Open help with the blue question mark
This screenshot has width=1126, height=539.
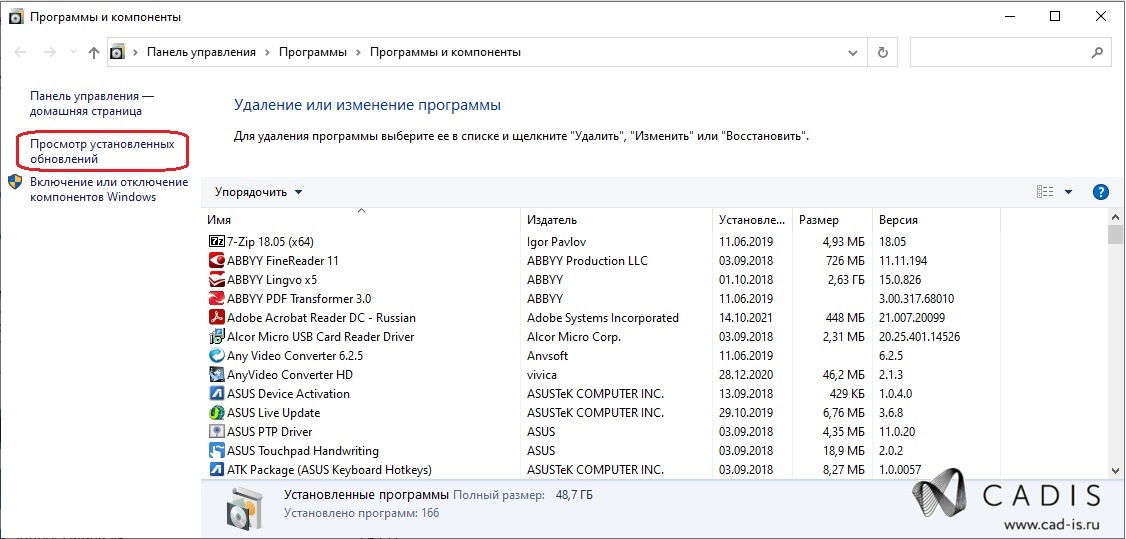pyautogui.click(x=1100, y=192)
